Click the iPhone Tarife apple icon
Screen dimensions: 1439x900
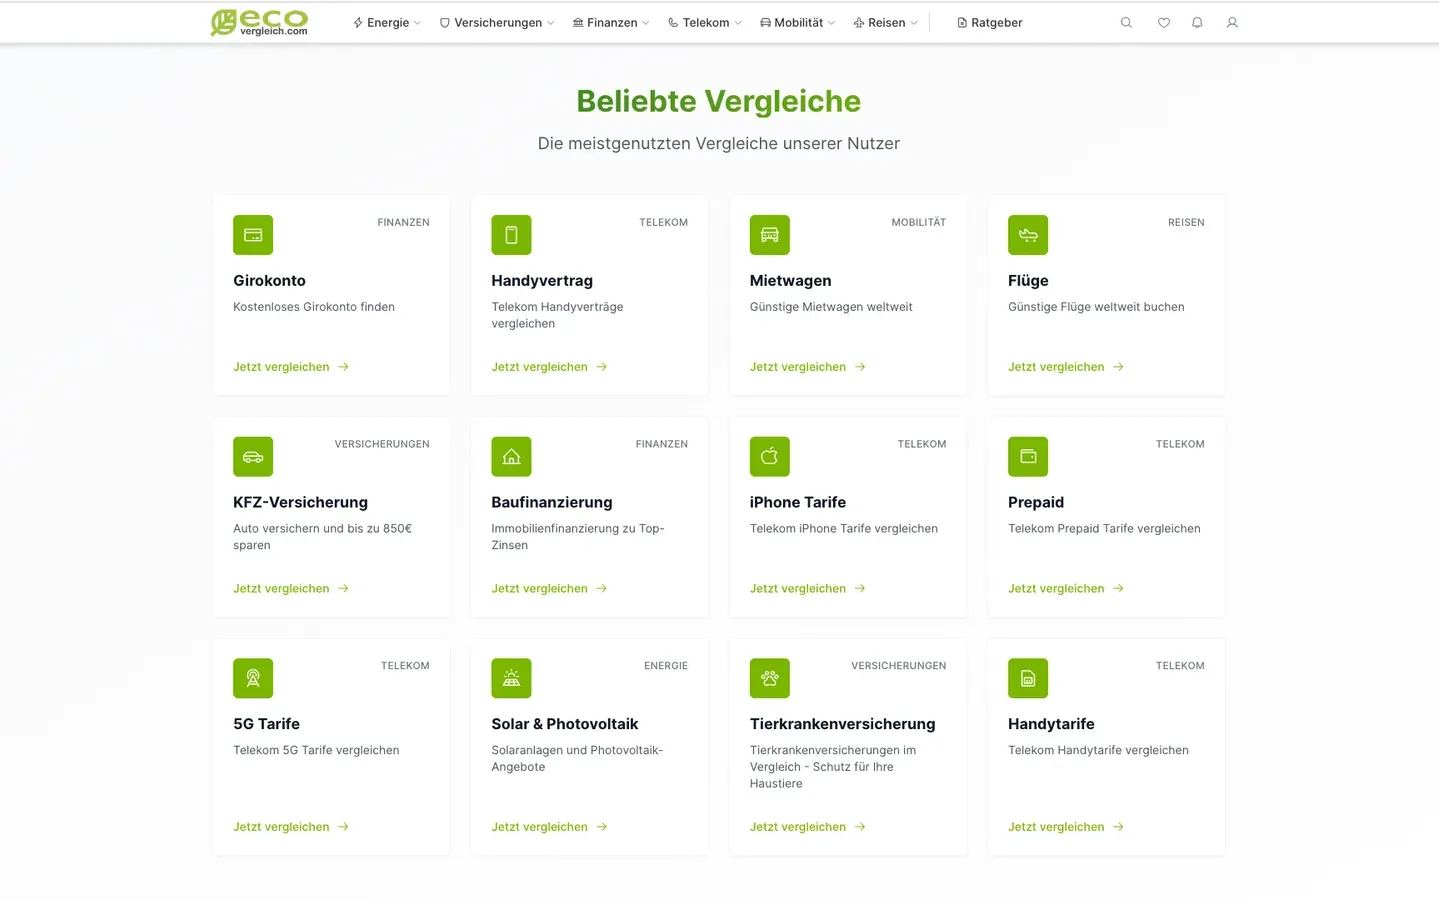point(770,457)
